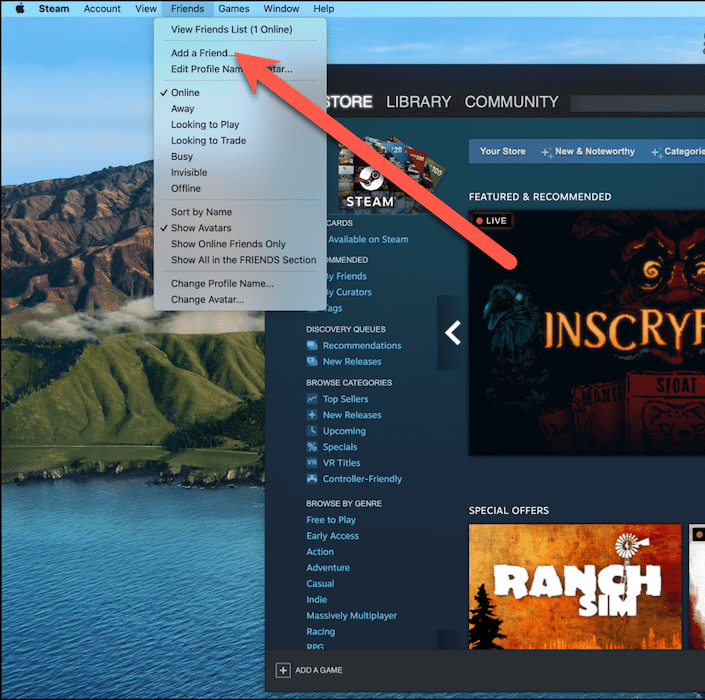
Task: Open the Steam menu in menu bar
Action: 54,9
